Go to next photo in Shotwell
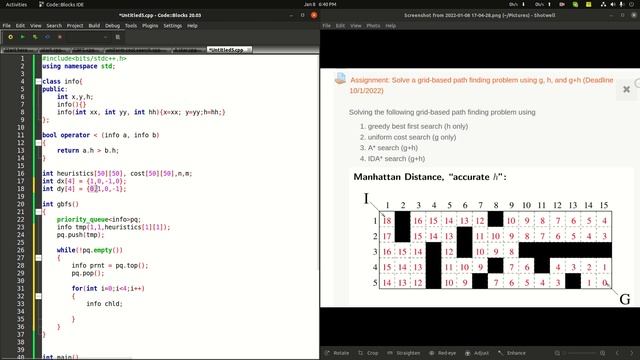The width and height of the screenshot is (640, 360). (632, 353)
